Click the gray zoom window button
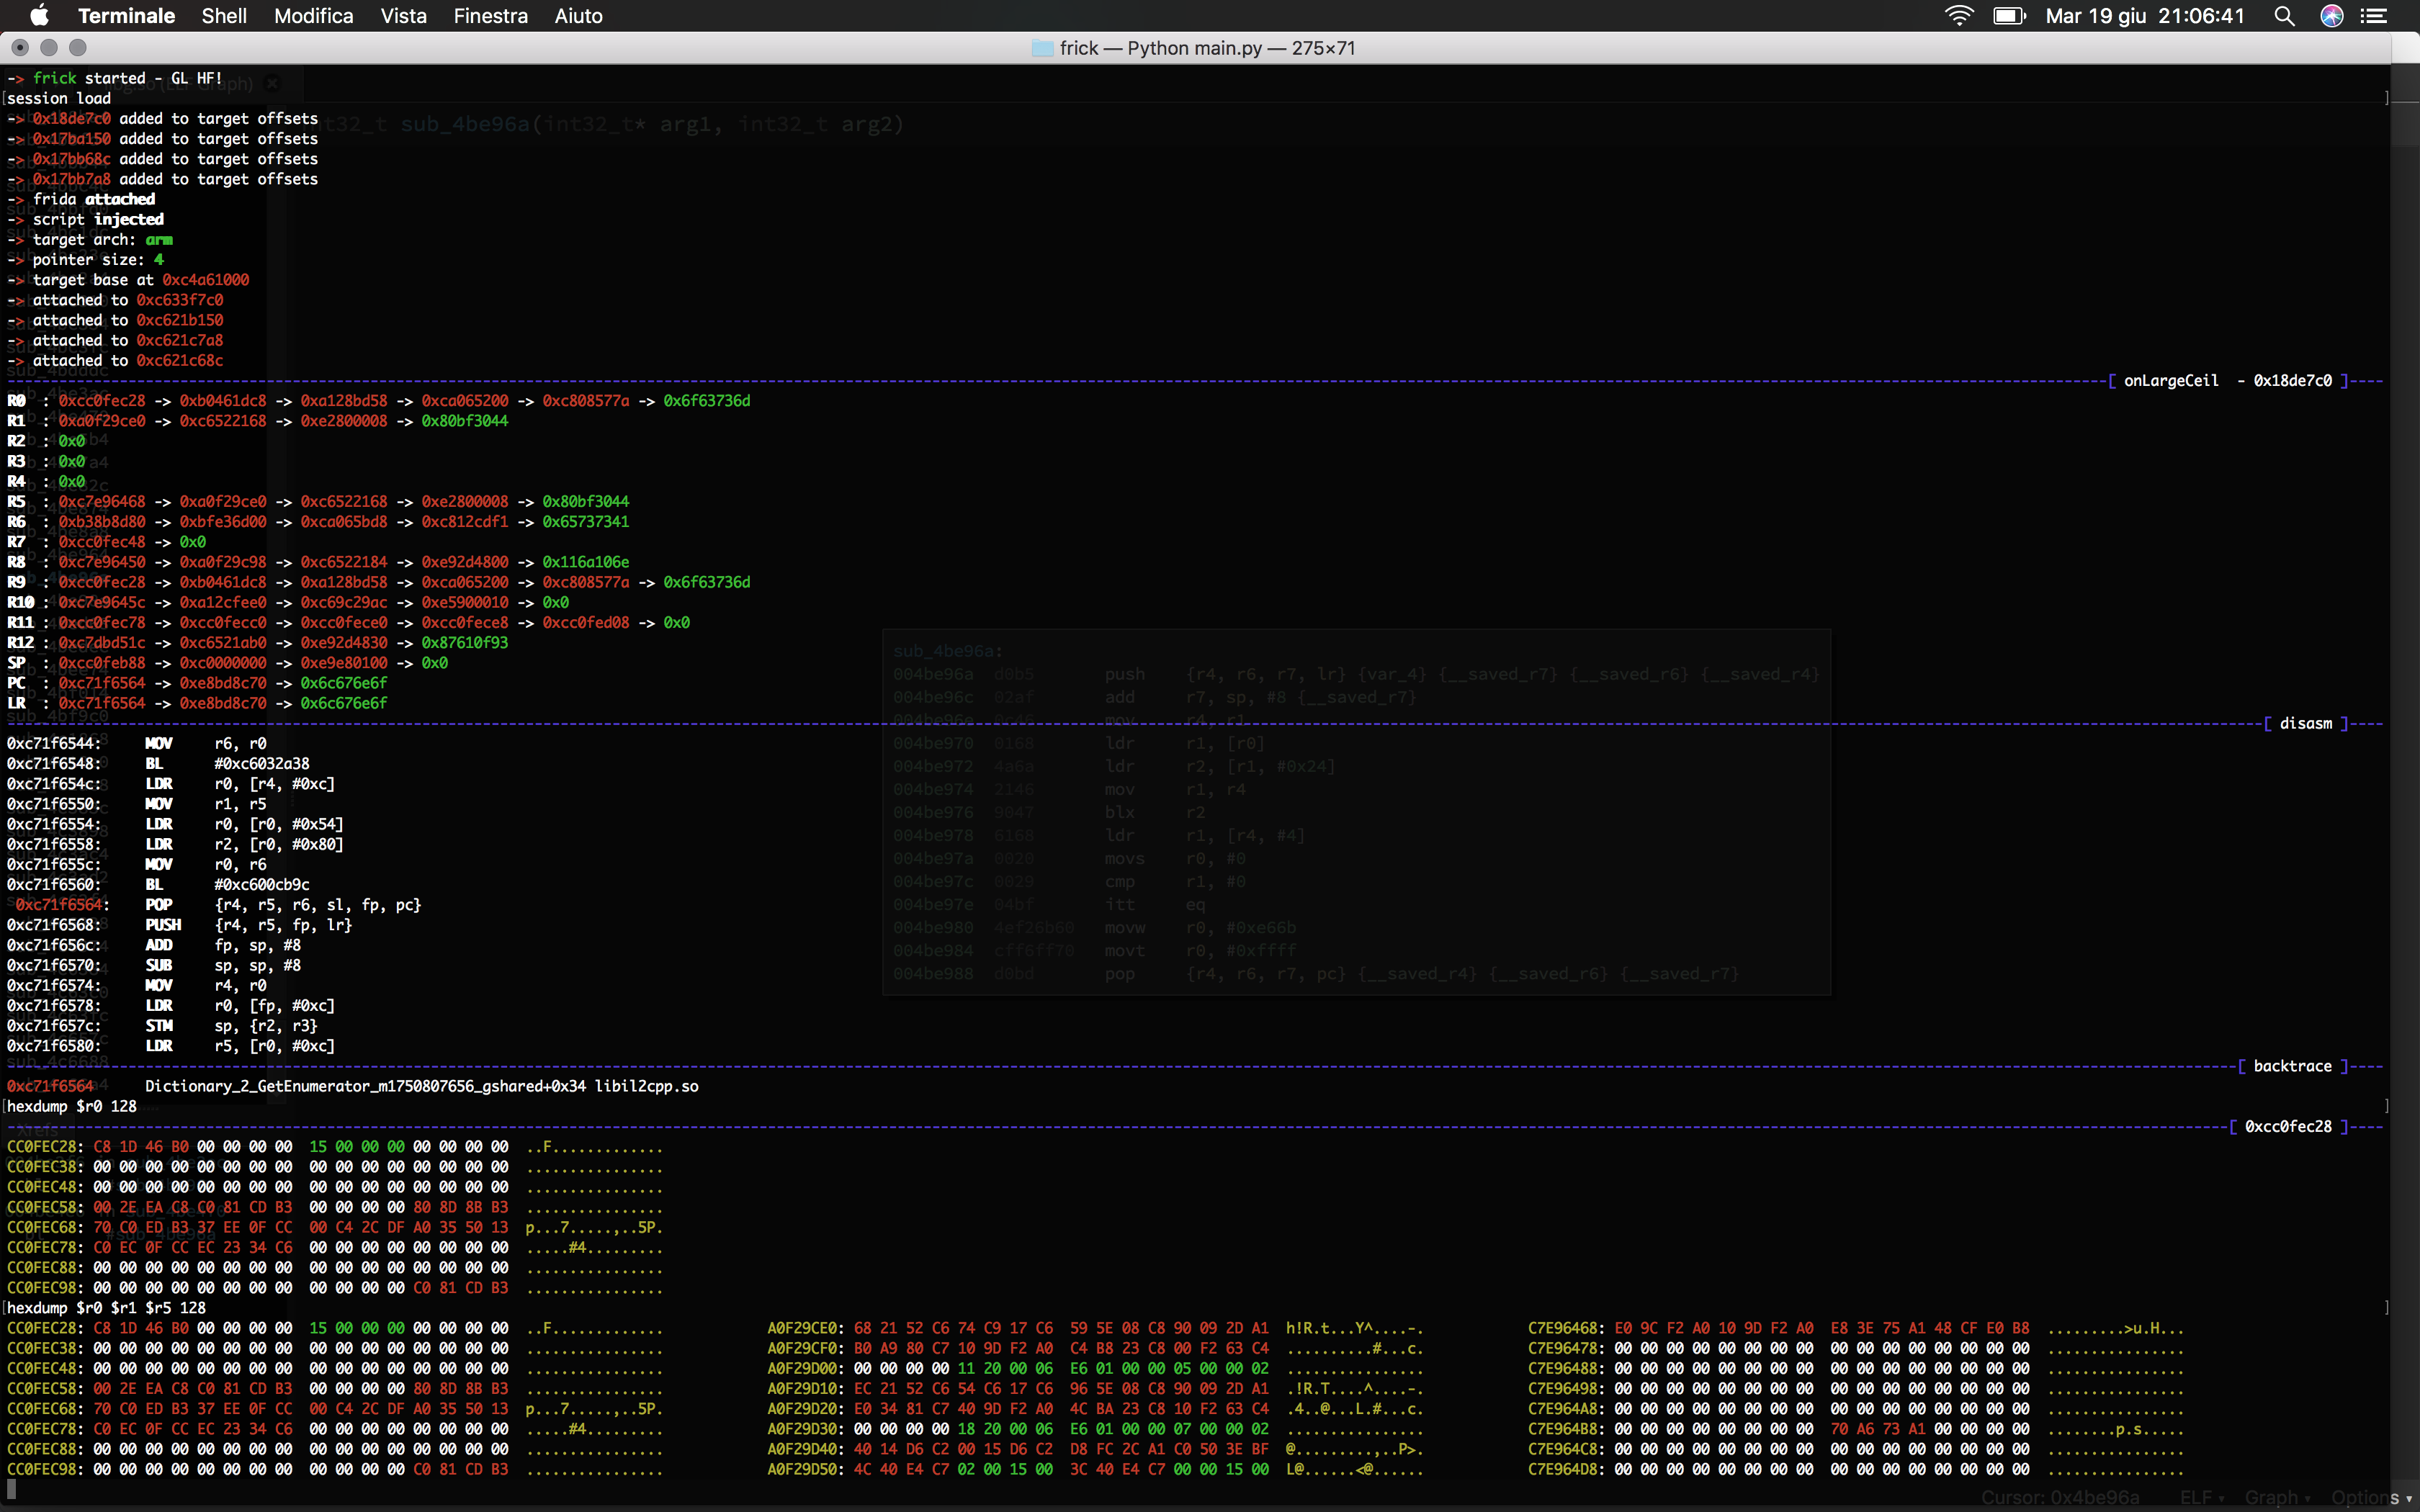 (78, 47)
